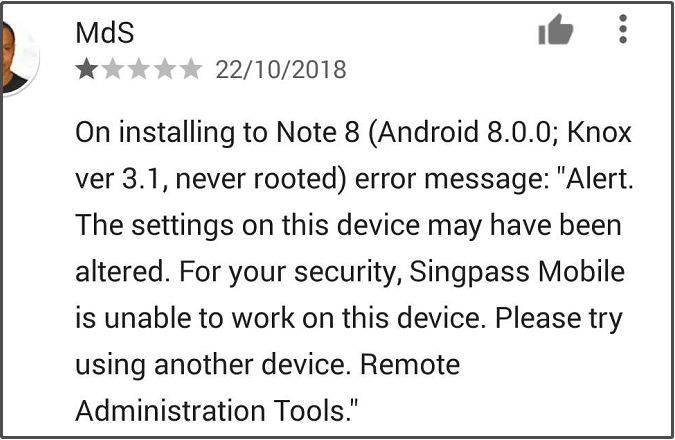Click the fifth grey star in the rating
This screenshot has width=675, height=440.
click(191, 69)
